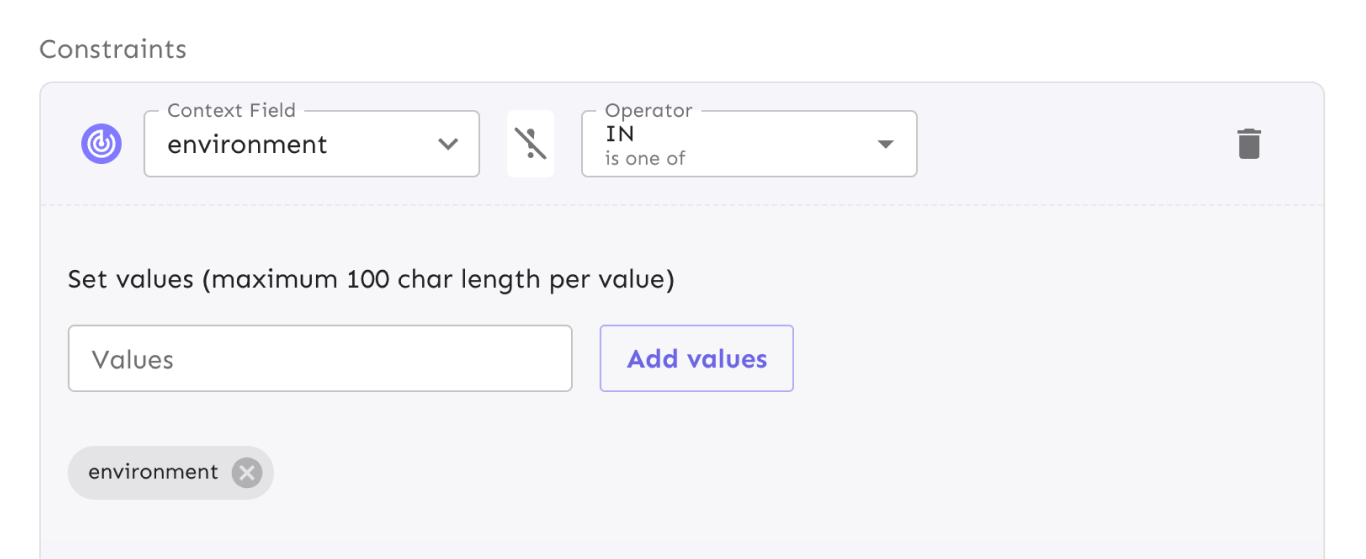The height and width of the screenshot is (559, 1366).
Task: Click the caret arrow in the Operator box
Action: [885, 144]
